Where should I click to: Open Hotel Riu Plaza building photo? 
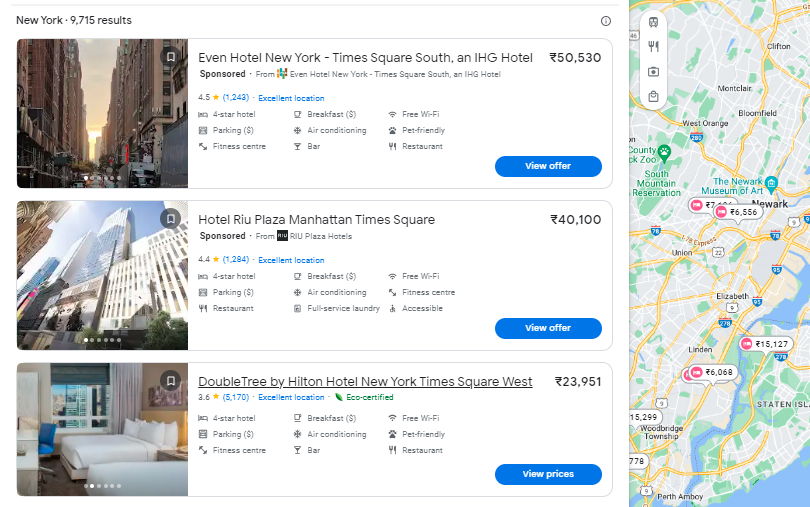(x=102, y=275)
